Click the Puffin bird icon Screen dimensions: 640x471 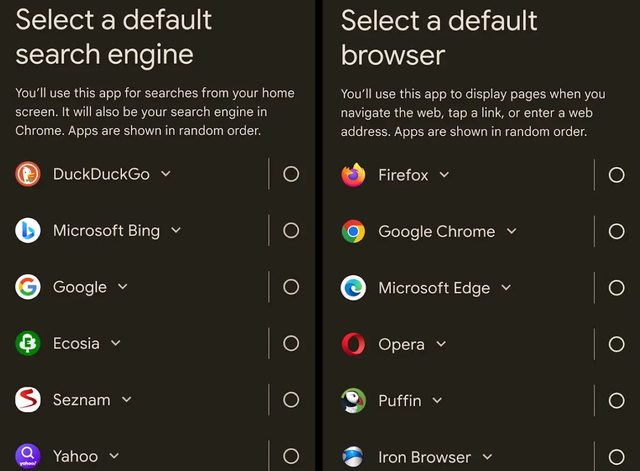353,400
